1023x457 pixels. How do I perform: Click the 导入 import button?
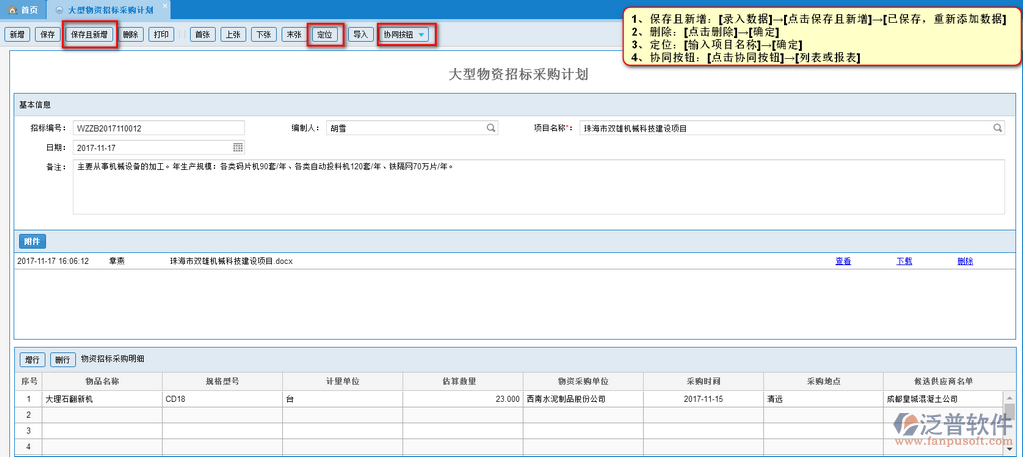pos(360,34)
